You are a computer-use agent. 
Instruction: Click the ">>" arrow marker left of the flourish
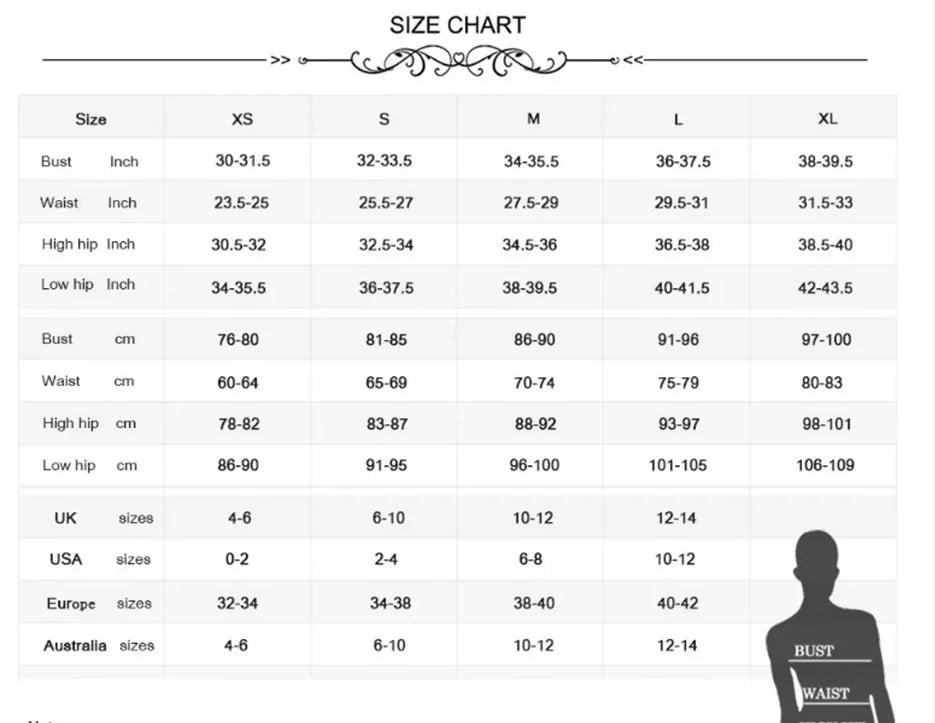[x=281, y=60]
